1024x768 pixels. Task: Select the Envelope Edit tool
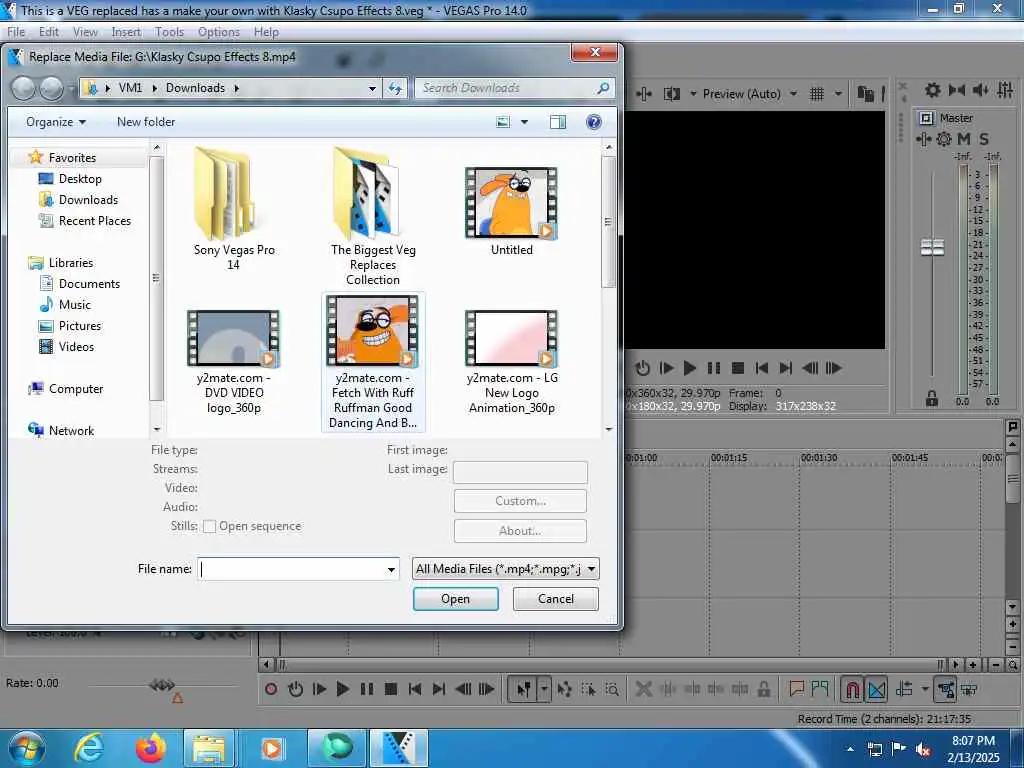565,689
